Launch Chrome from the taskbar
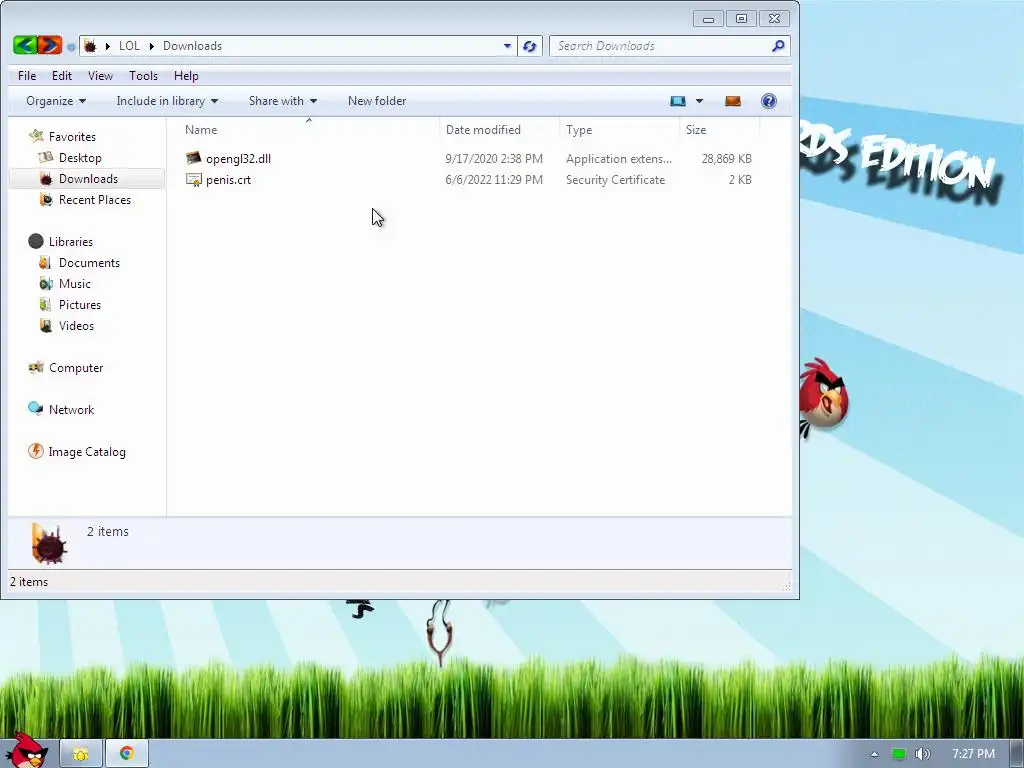Image resolution: width=1024 pixels, height=768 pixels. coord(126,754)
